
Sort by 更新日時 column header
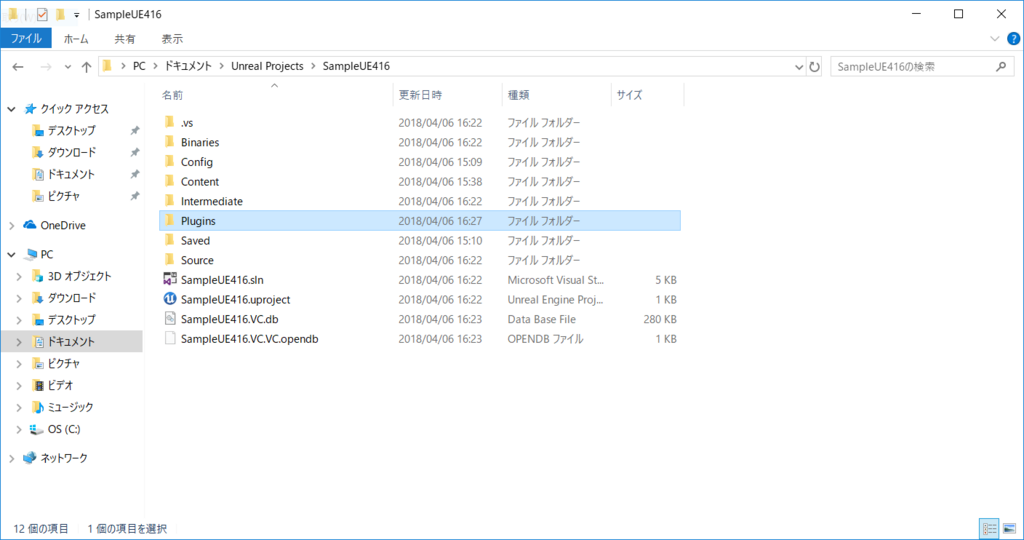click(x=420, y=95)
